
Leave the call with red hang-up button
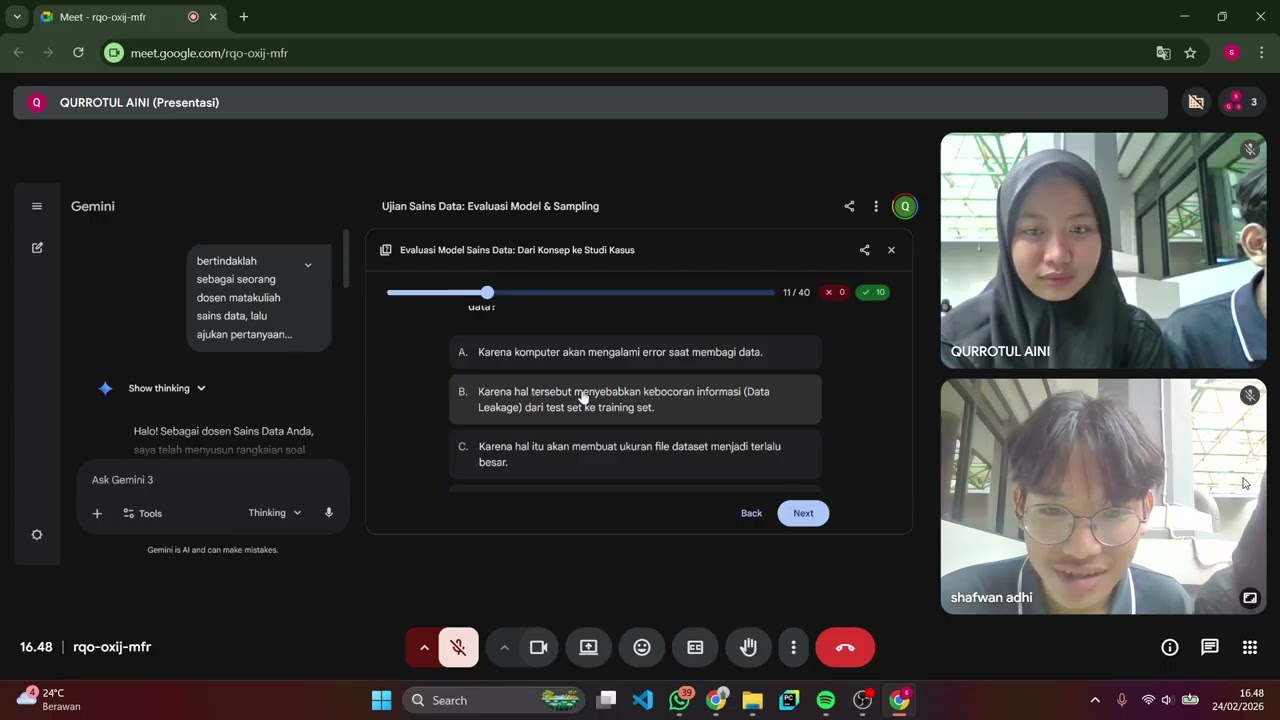[x=845, y=647]
